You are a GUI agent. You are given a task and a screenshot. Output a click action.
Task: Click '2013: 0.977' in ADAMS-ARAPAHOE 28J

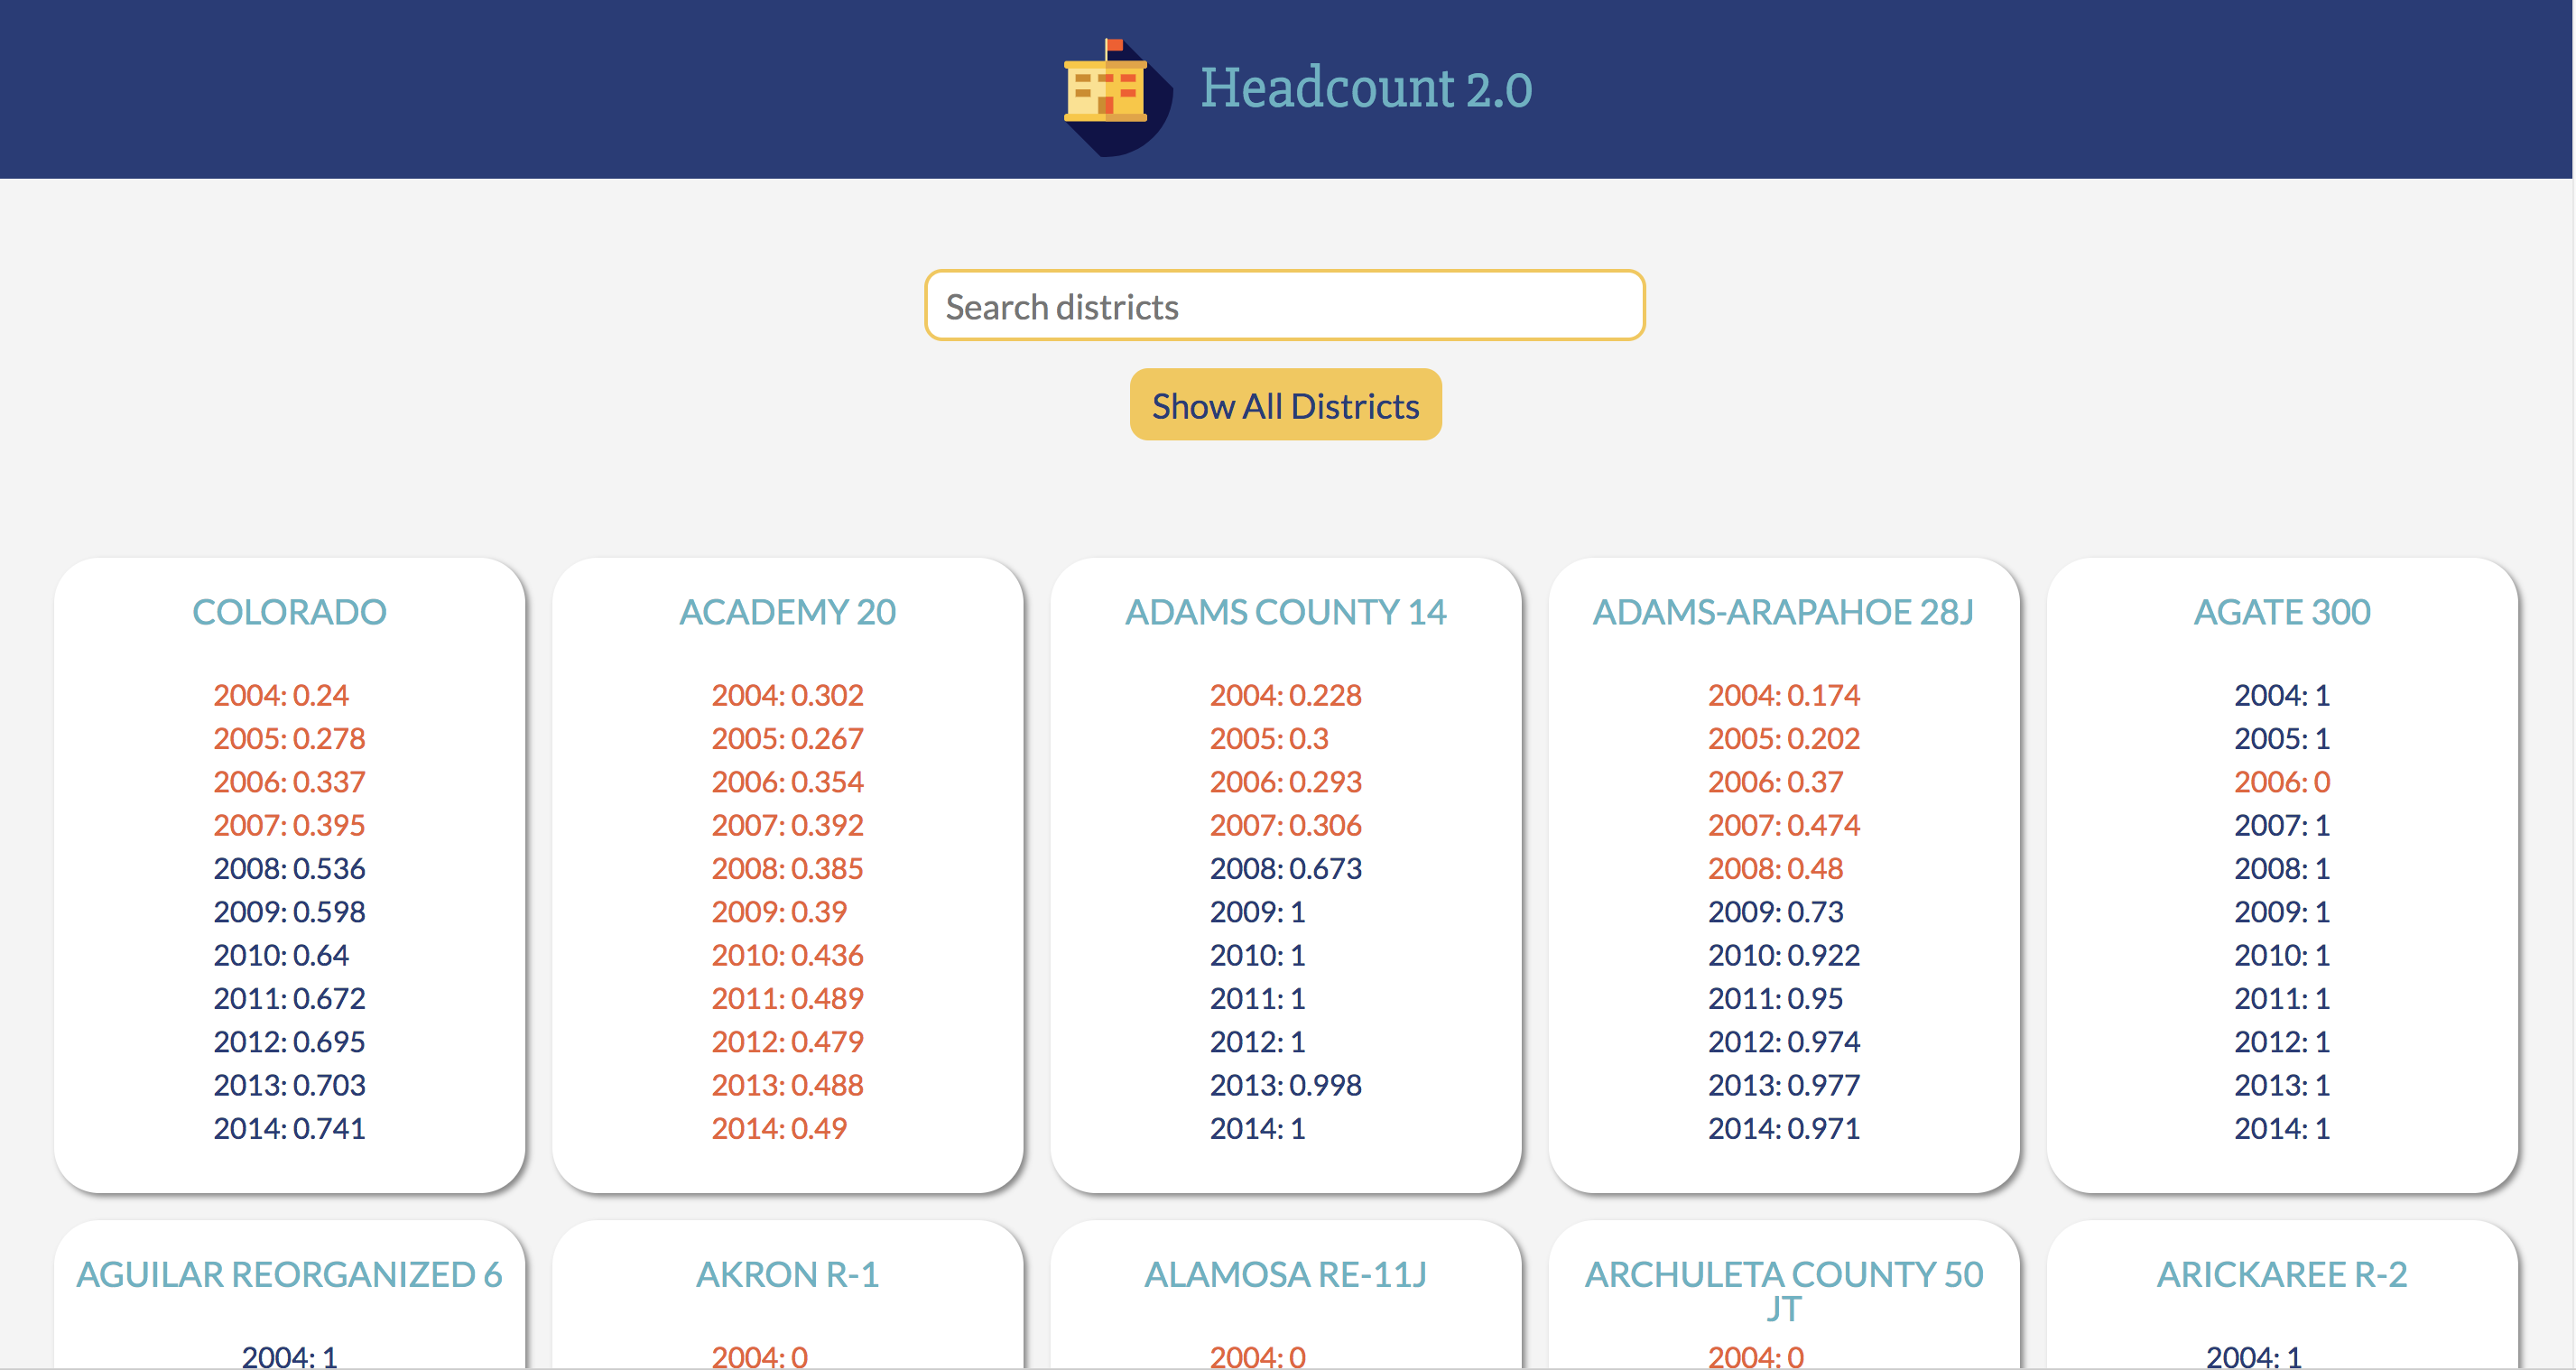pos(1784,1085)
